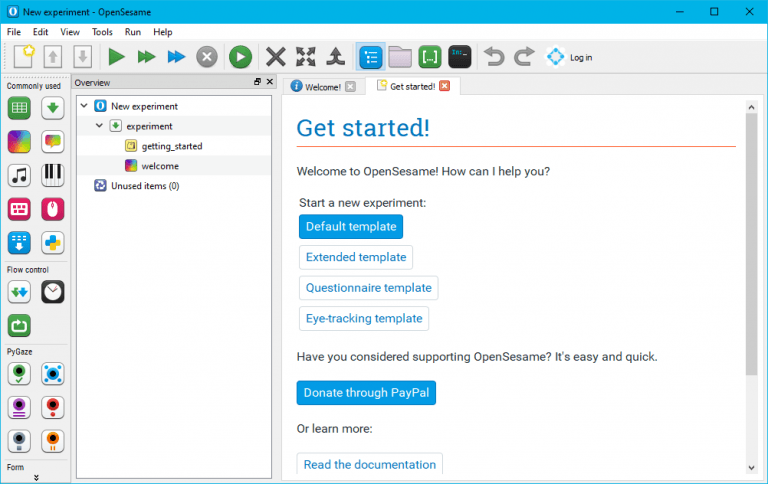Float the Overview panel with undock button
768x484 pixels.
point(257,82)
